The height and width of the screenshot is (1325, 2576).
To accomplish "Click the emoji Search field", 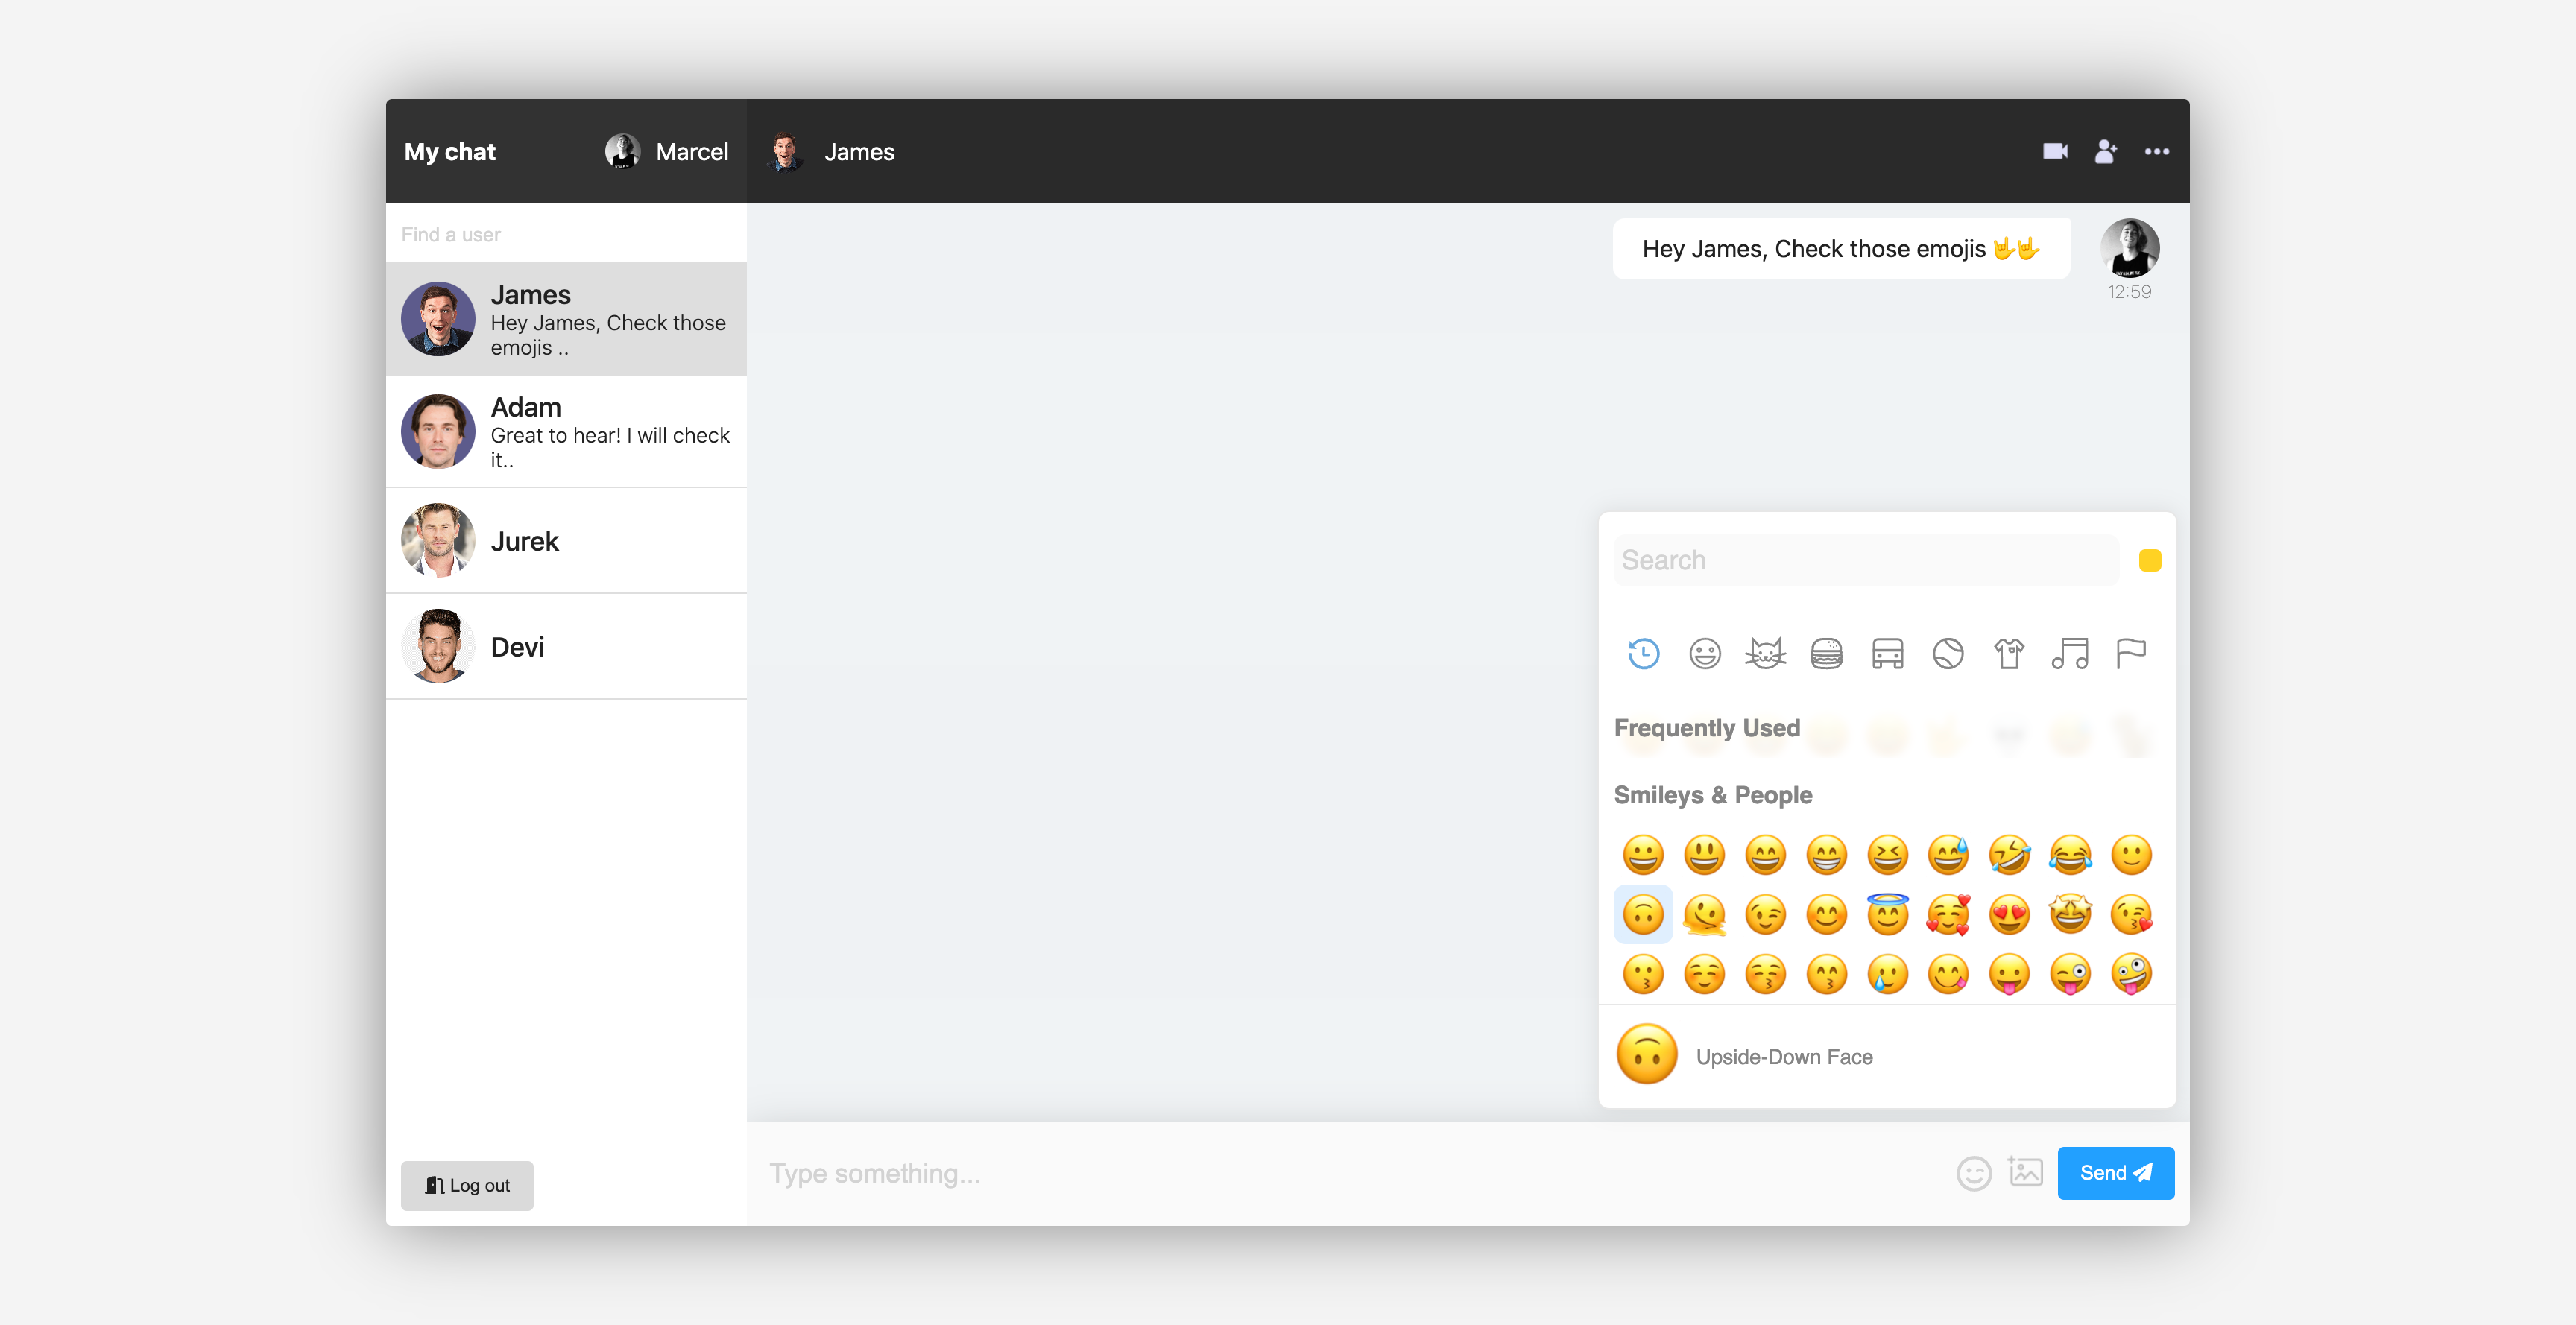I will (x=1865, y=560).
